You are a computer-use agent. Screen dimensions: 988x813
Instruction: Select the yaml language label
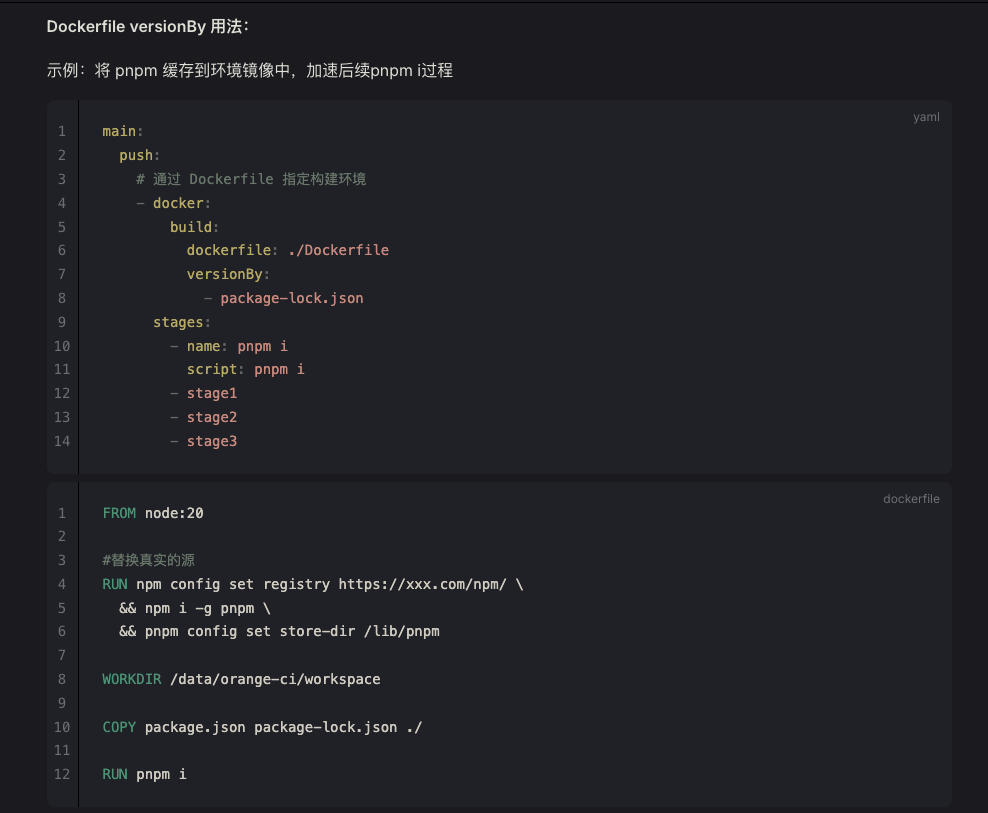coord(926,117)
